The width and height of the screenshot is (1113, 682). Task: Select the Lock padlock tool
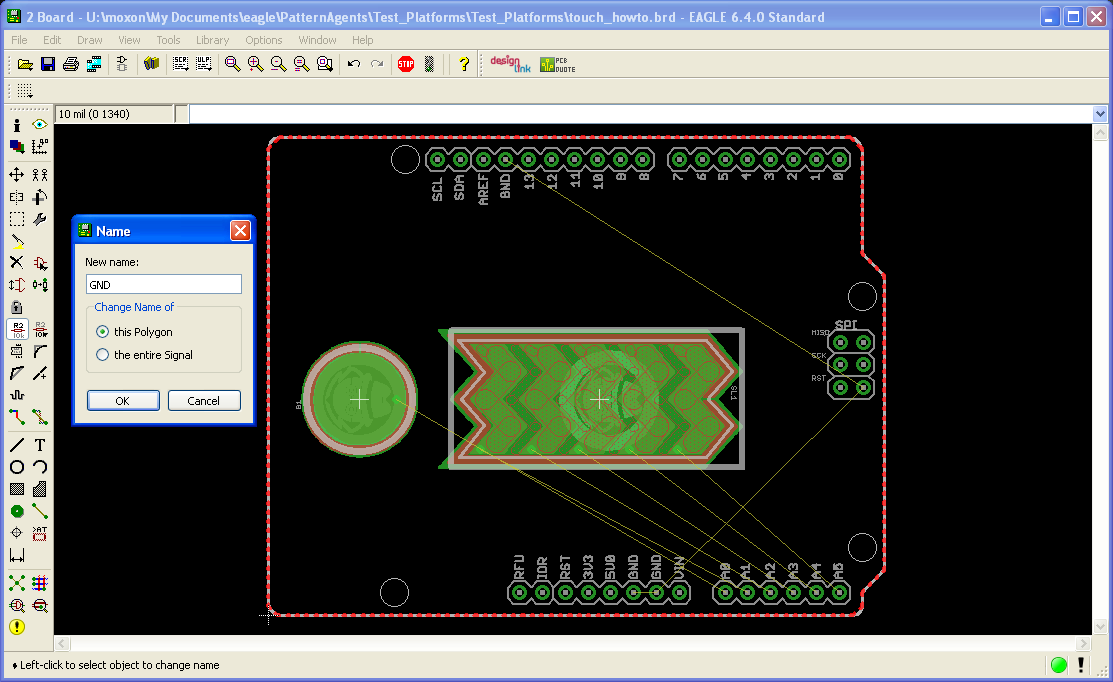pyautogui.click(x=17, y=307)
